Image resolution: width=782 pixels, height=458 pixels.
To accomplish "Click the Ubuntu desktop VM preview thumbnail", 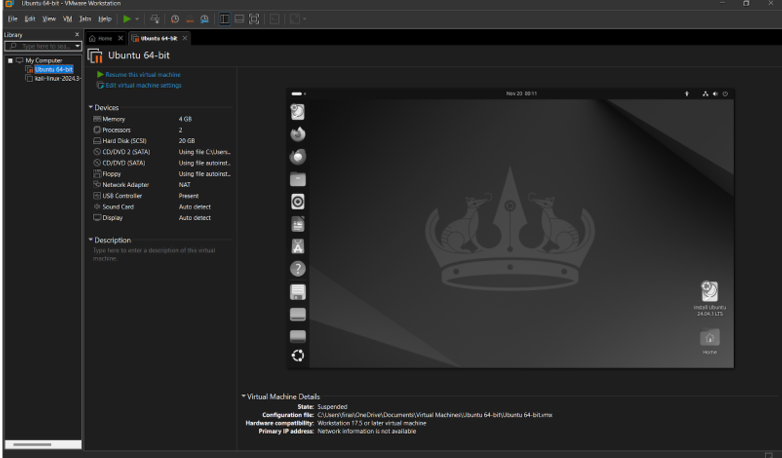I will click(x=510, y=229).
